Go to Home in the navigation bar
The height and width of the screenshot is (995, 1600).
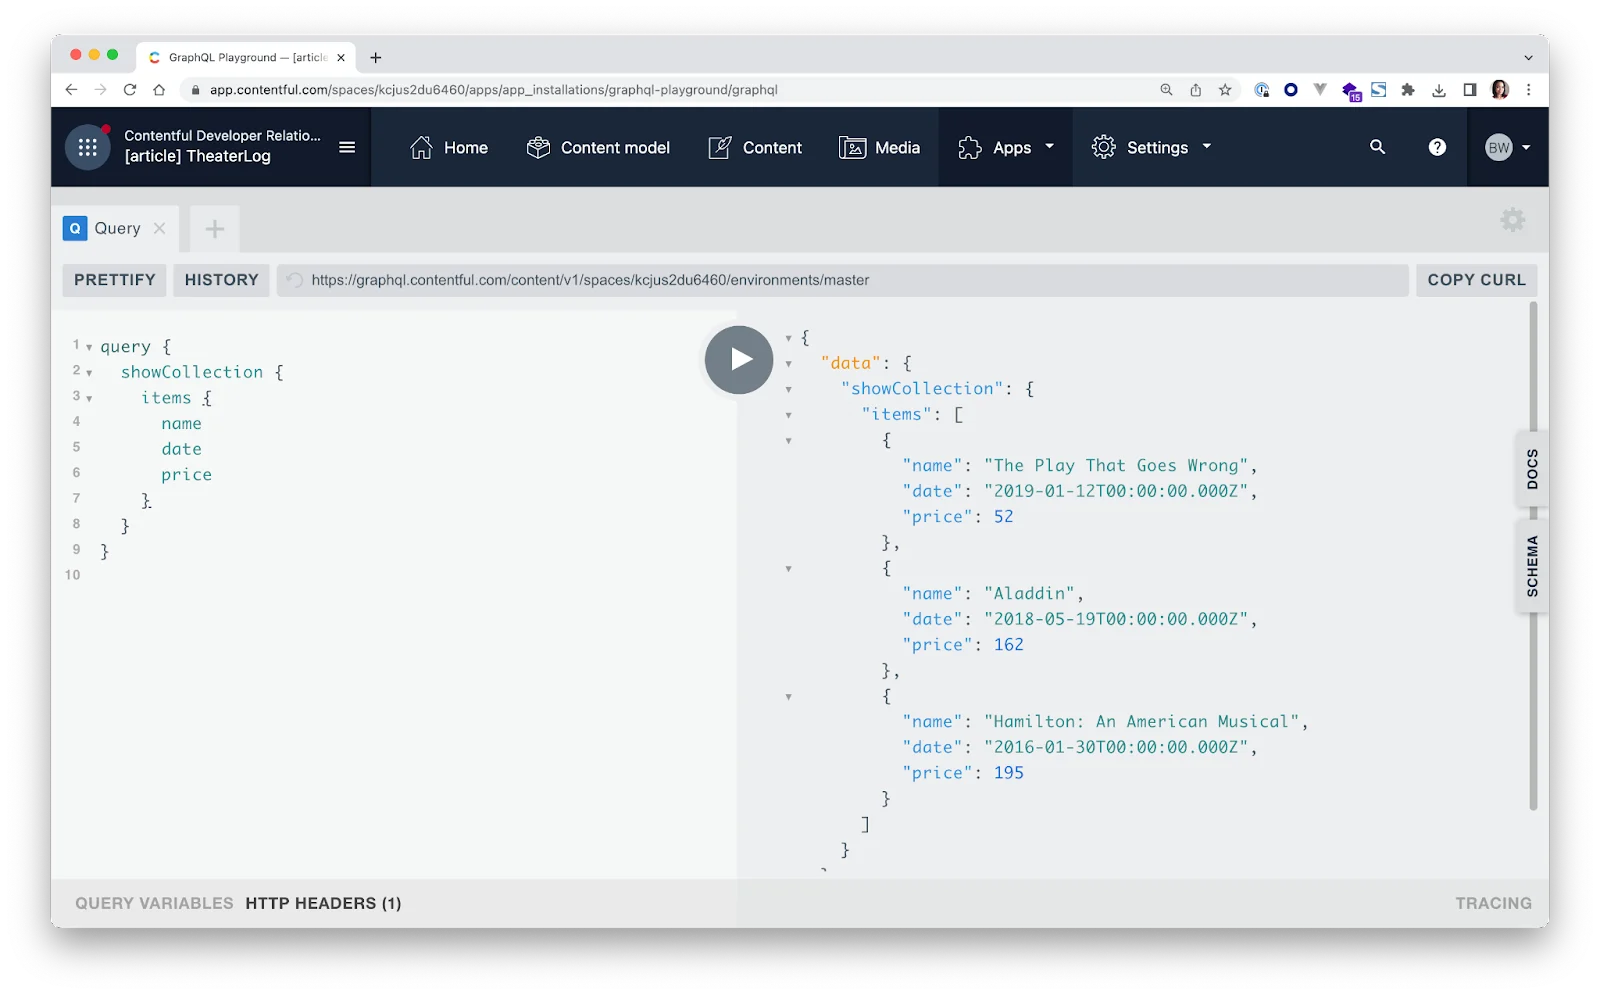point(449,148)
